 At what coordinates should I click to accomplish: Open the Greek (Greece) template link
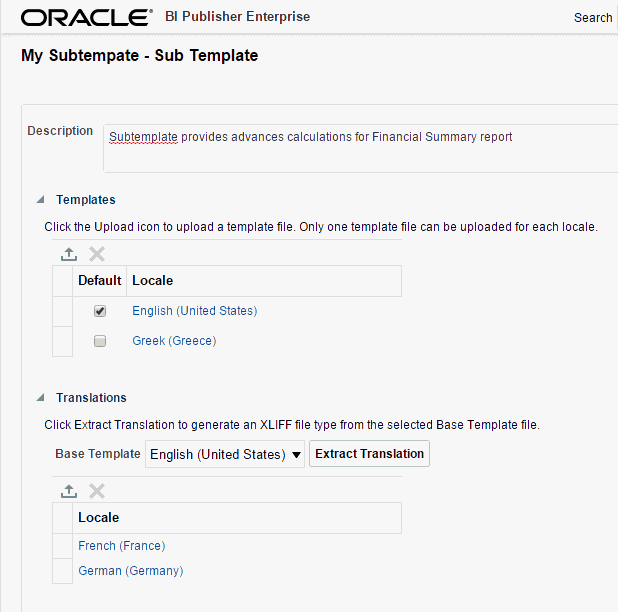(174, 341)
